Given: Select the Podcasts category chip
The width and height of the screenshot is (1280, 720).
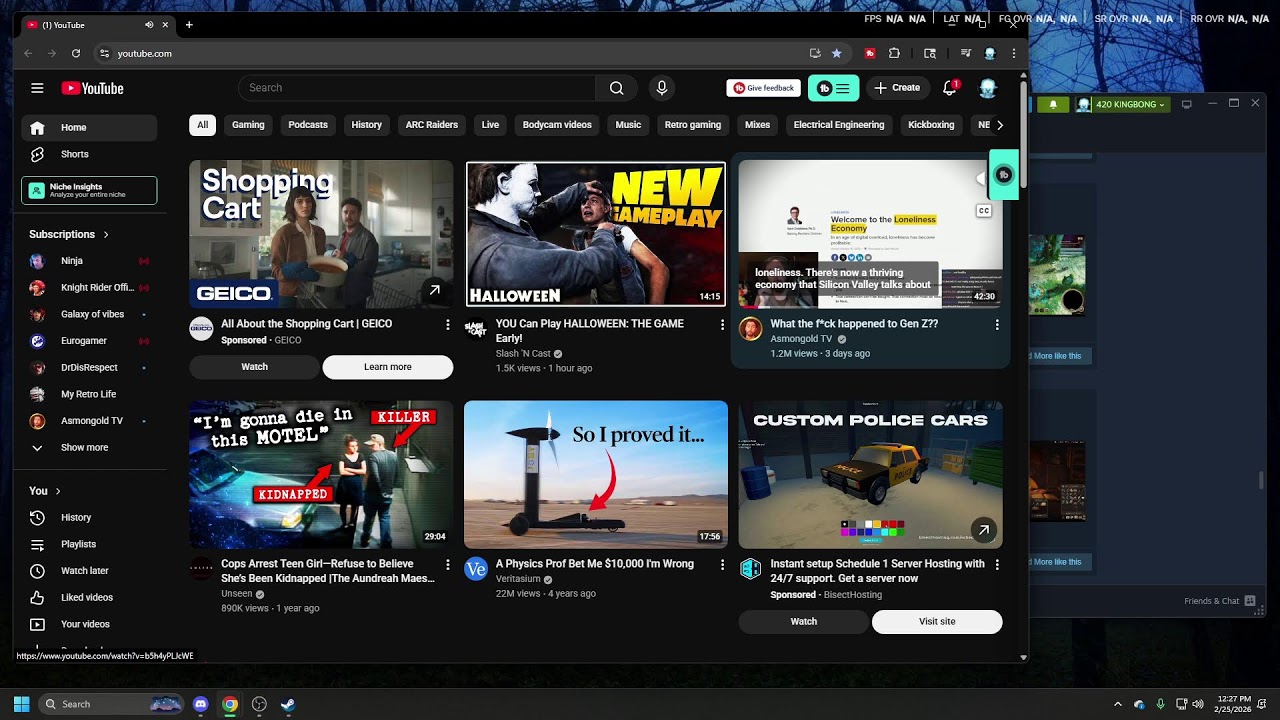Looking at the screenshot, I should [308, 125].
